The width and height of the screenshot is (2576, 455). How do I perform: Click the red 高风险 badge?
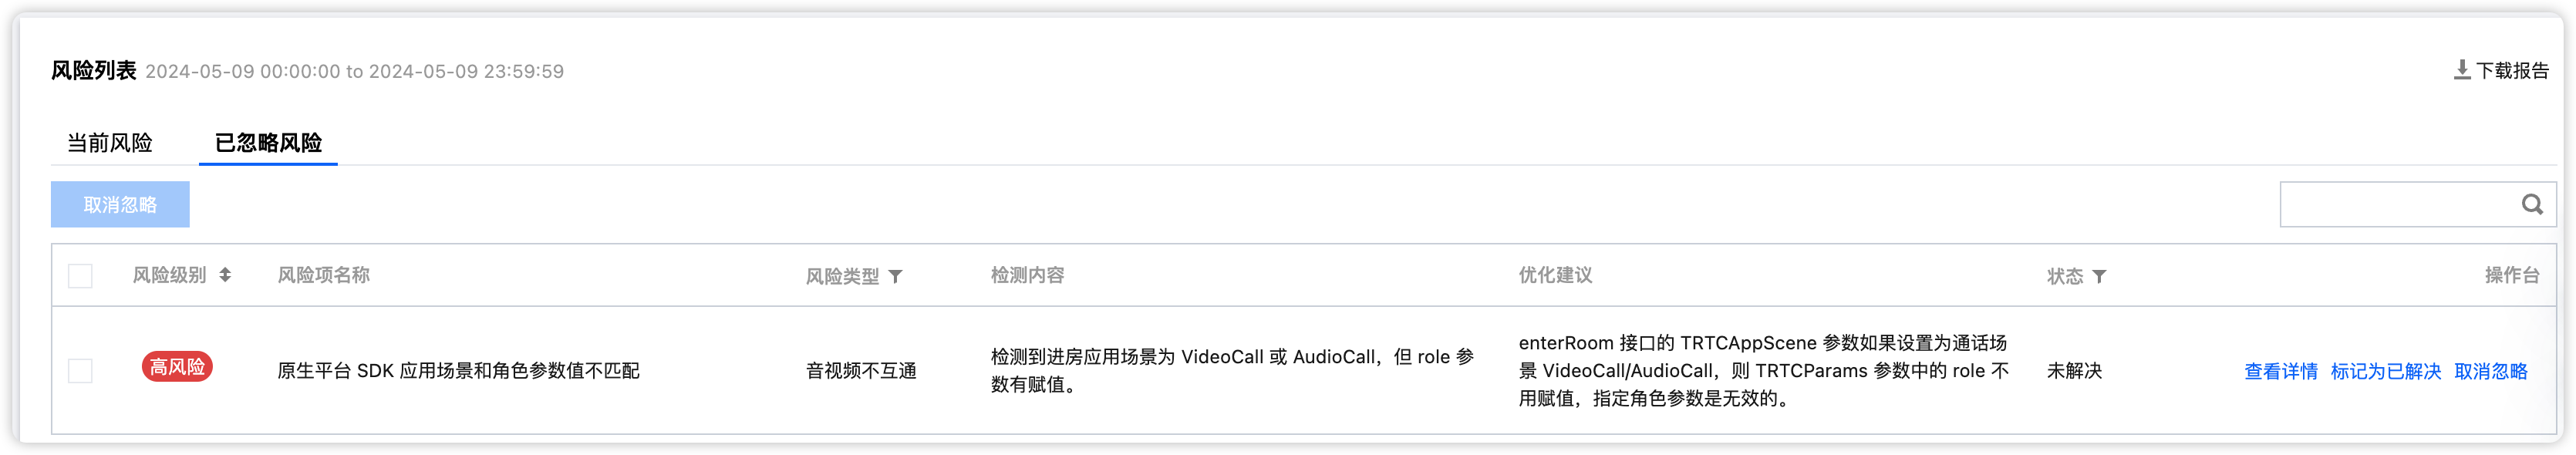pos(177,368)
